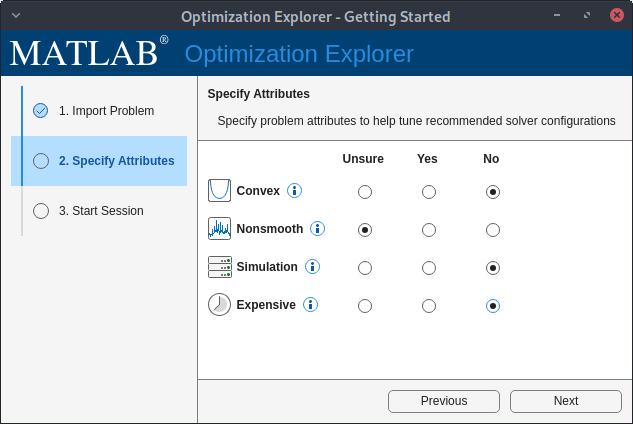This screenshot has width=633, height=424.
Task: Mark Nonsmooth as Yes
Action: (429, 230)
